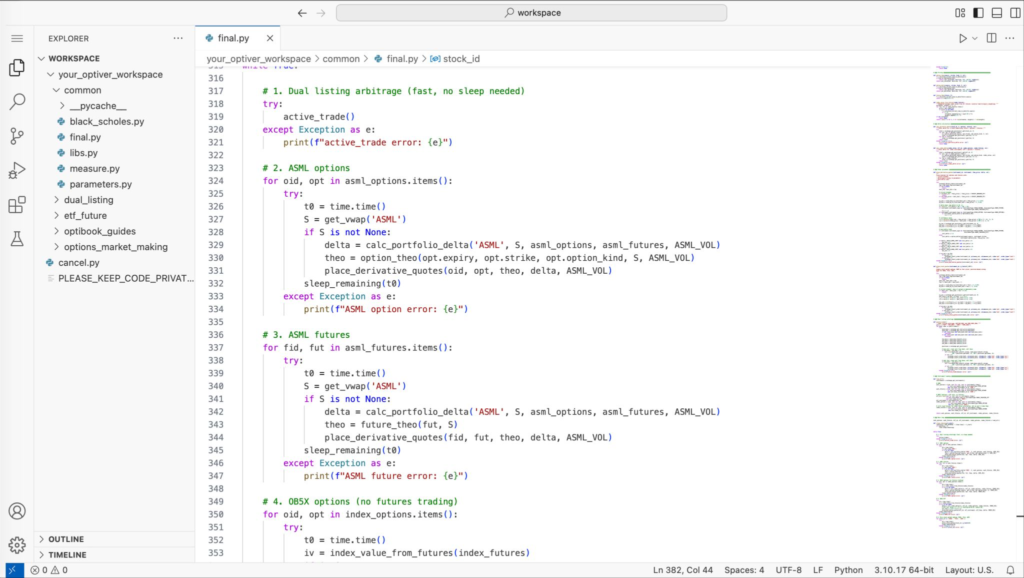The height and width of the screenshot is (578, 1024).
Task: Change end of line sequence LF
Action: pyautogui.click(x=818, y=570)
